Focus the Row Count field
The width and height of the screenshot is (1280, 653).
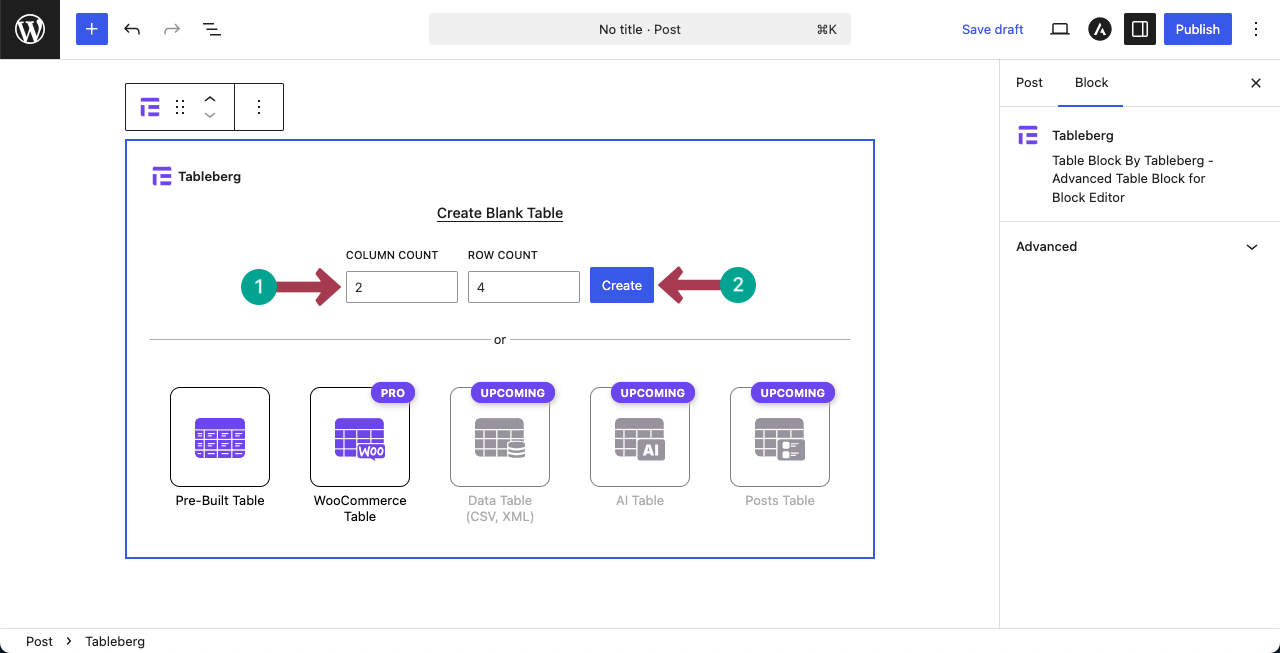coord(524,287)
